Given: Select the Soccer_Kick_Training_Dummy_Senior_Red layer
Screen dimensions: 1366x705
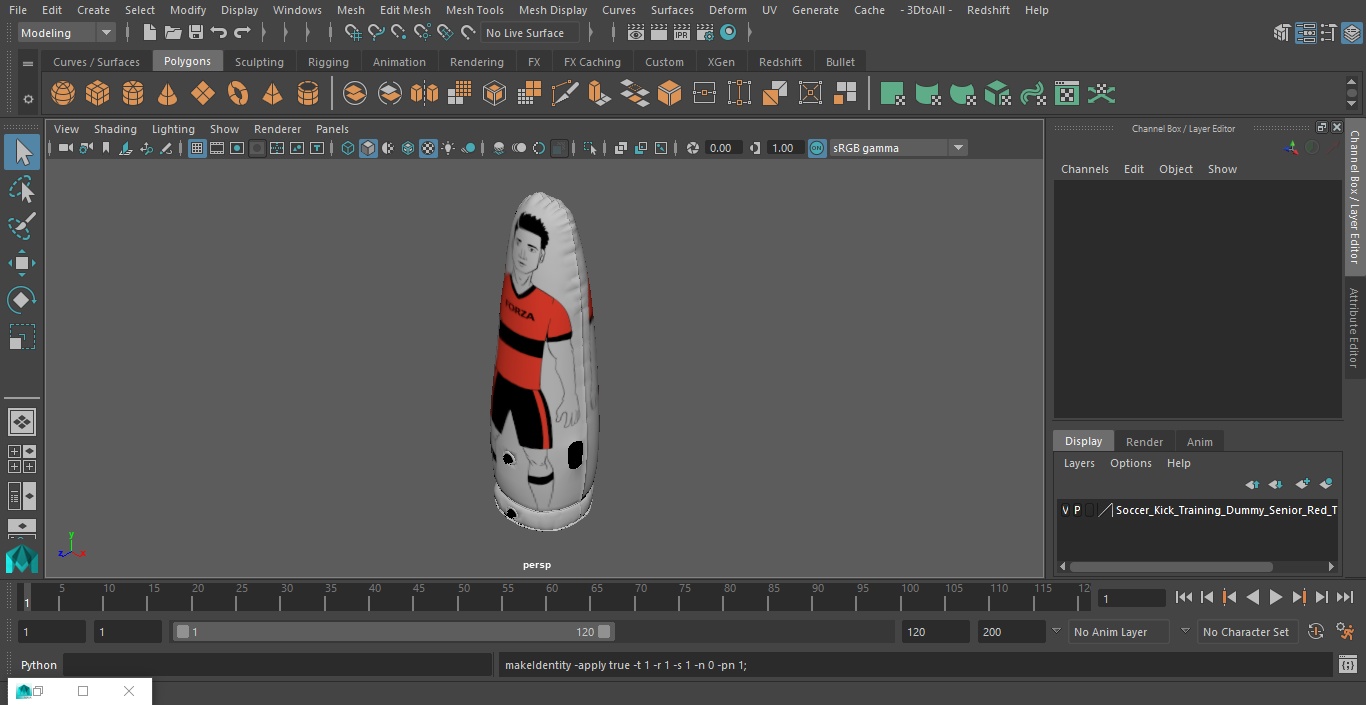Looking at the screenshot, I should click(x=1226, y=510).
